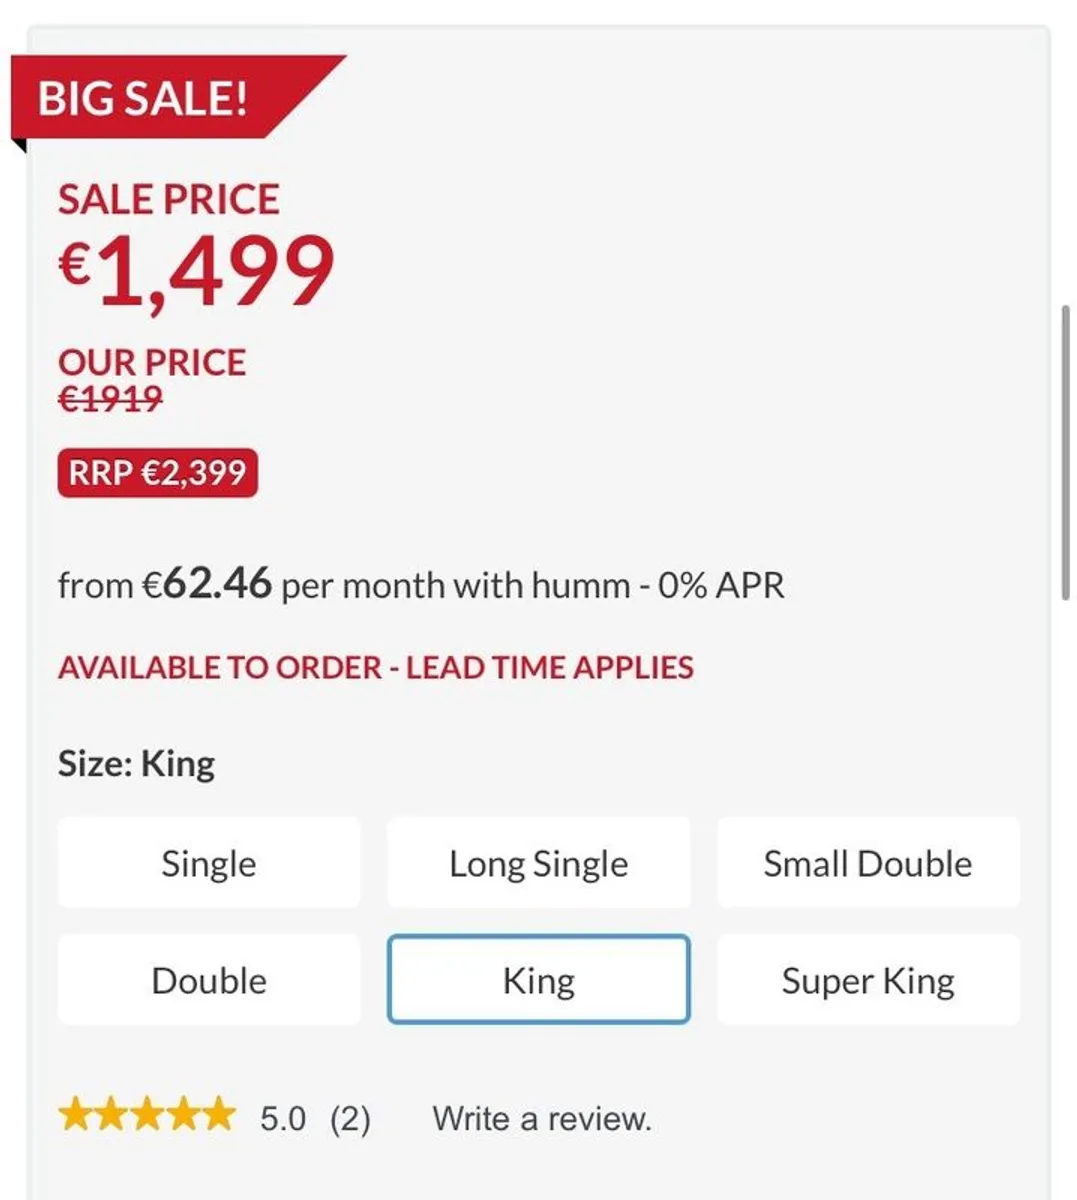Screen dimensions: 1077x1200
Task: Click the €1,499 sale price
Action: coord(196,270)
